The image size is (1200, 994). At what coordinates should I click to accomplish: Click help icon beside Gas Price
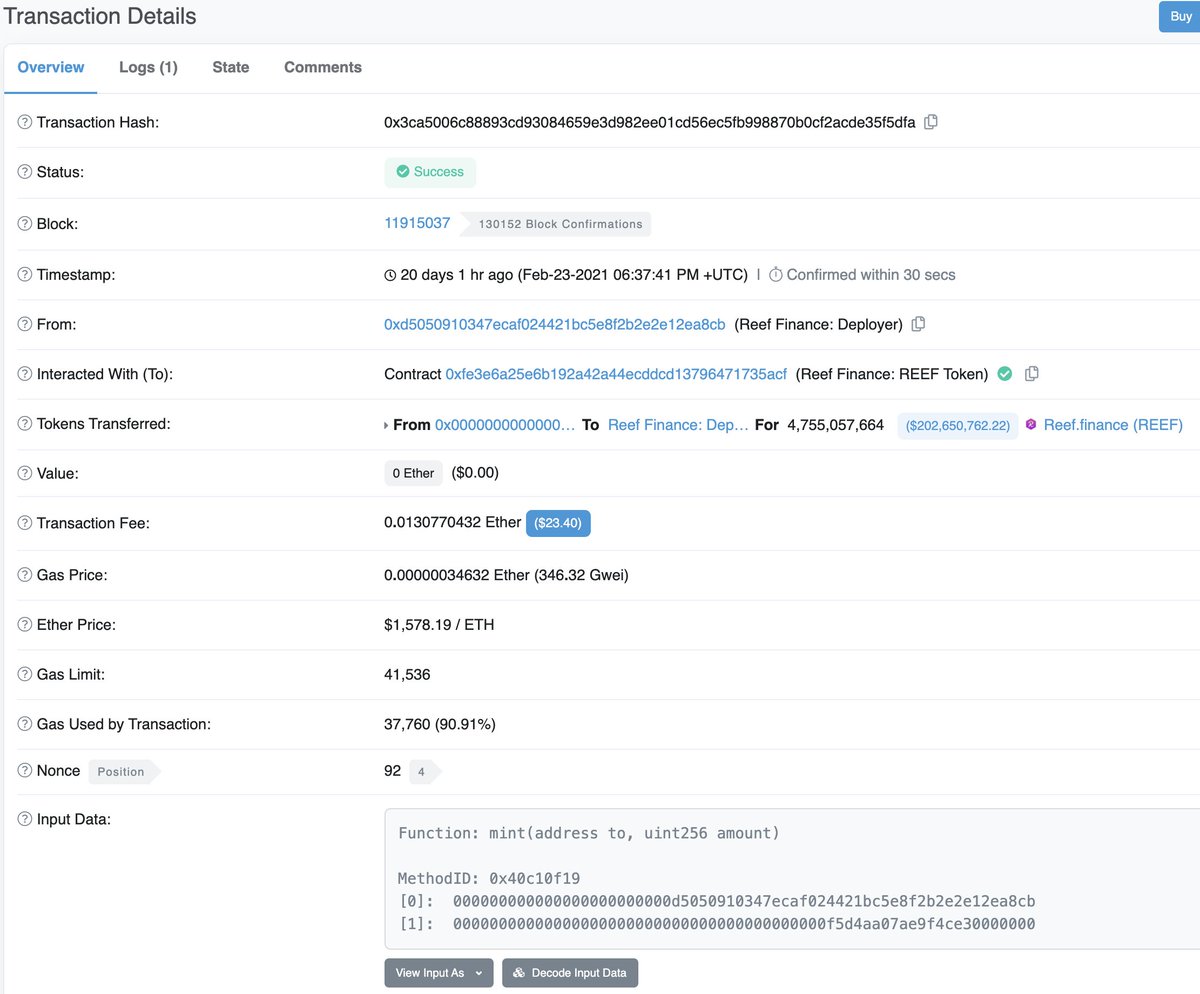[25, 575]
